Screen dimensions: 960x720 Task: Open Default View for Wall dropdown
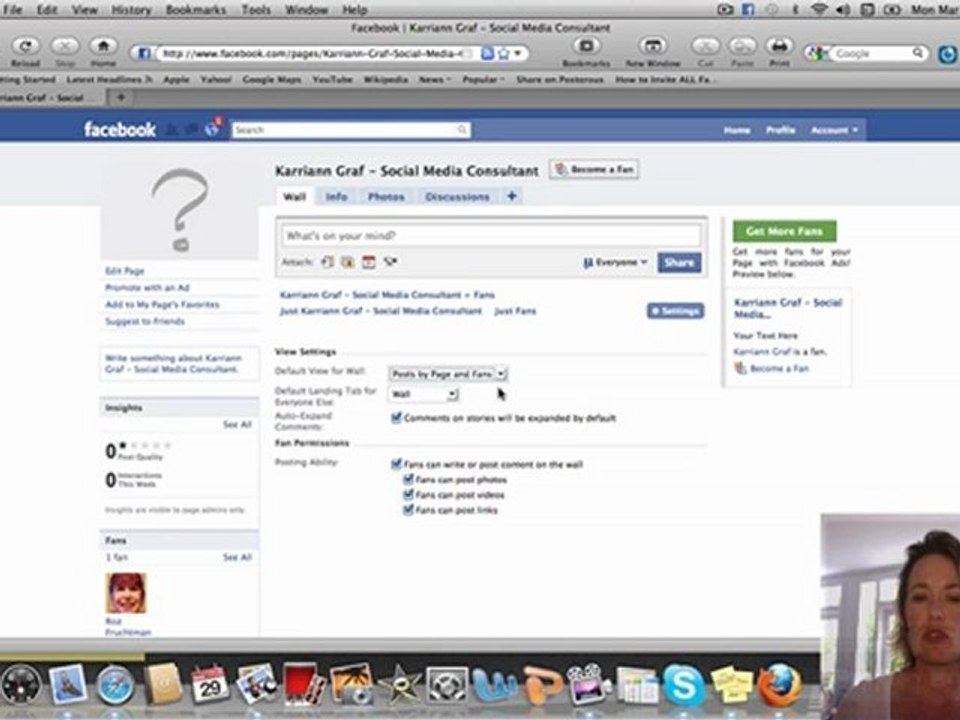tap(448, 373)
